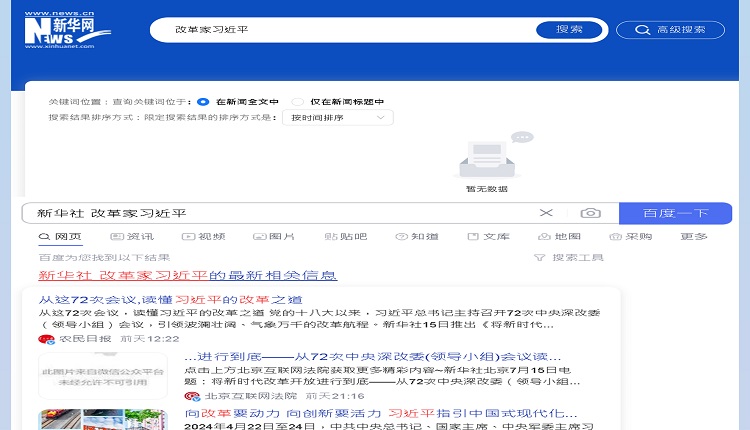Click the blue 搜索 button
750x430 pixels.
(569, 30)
